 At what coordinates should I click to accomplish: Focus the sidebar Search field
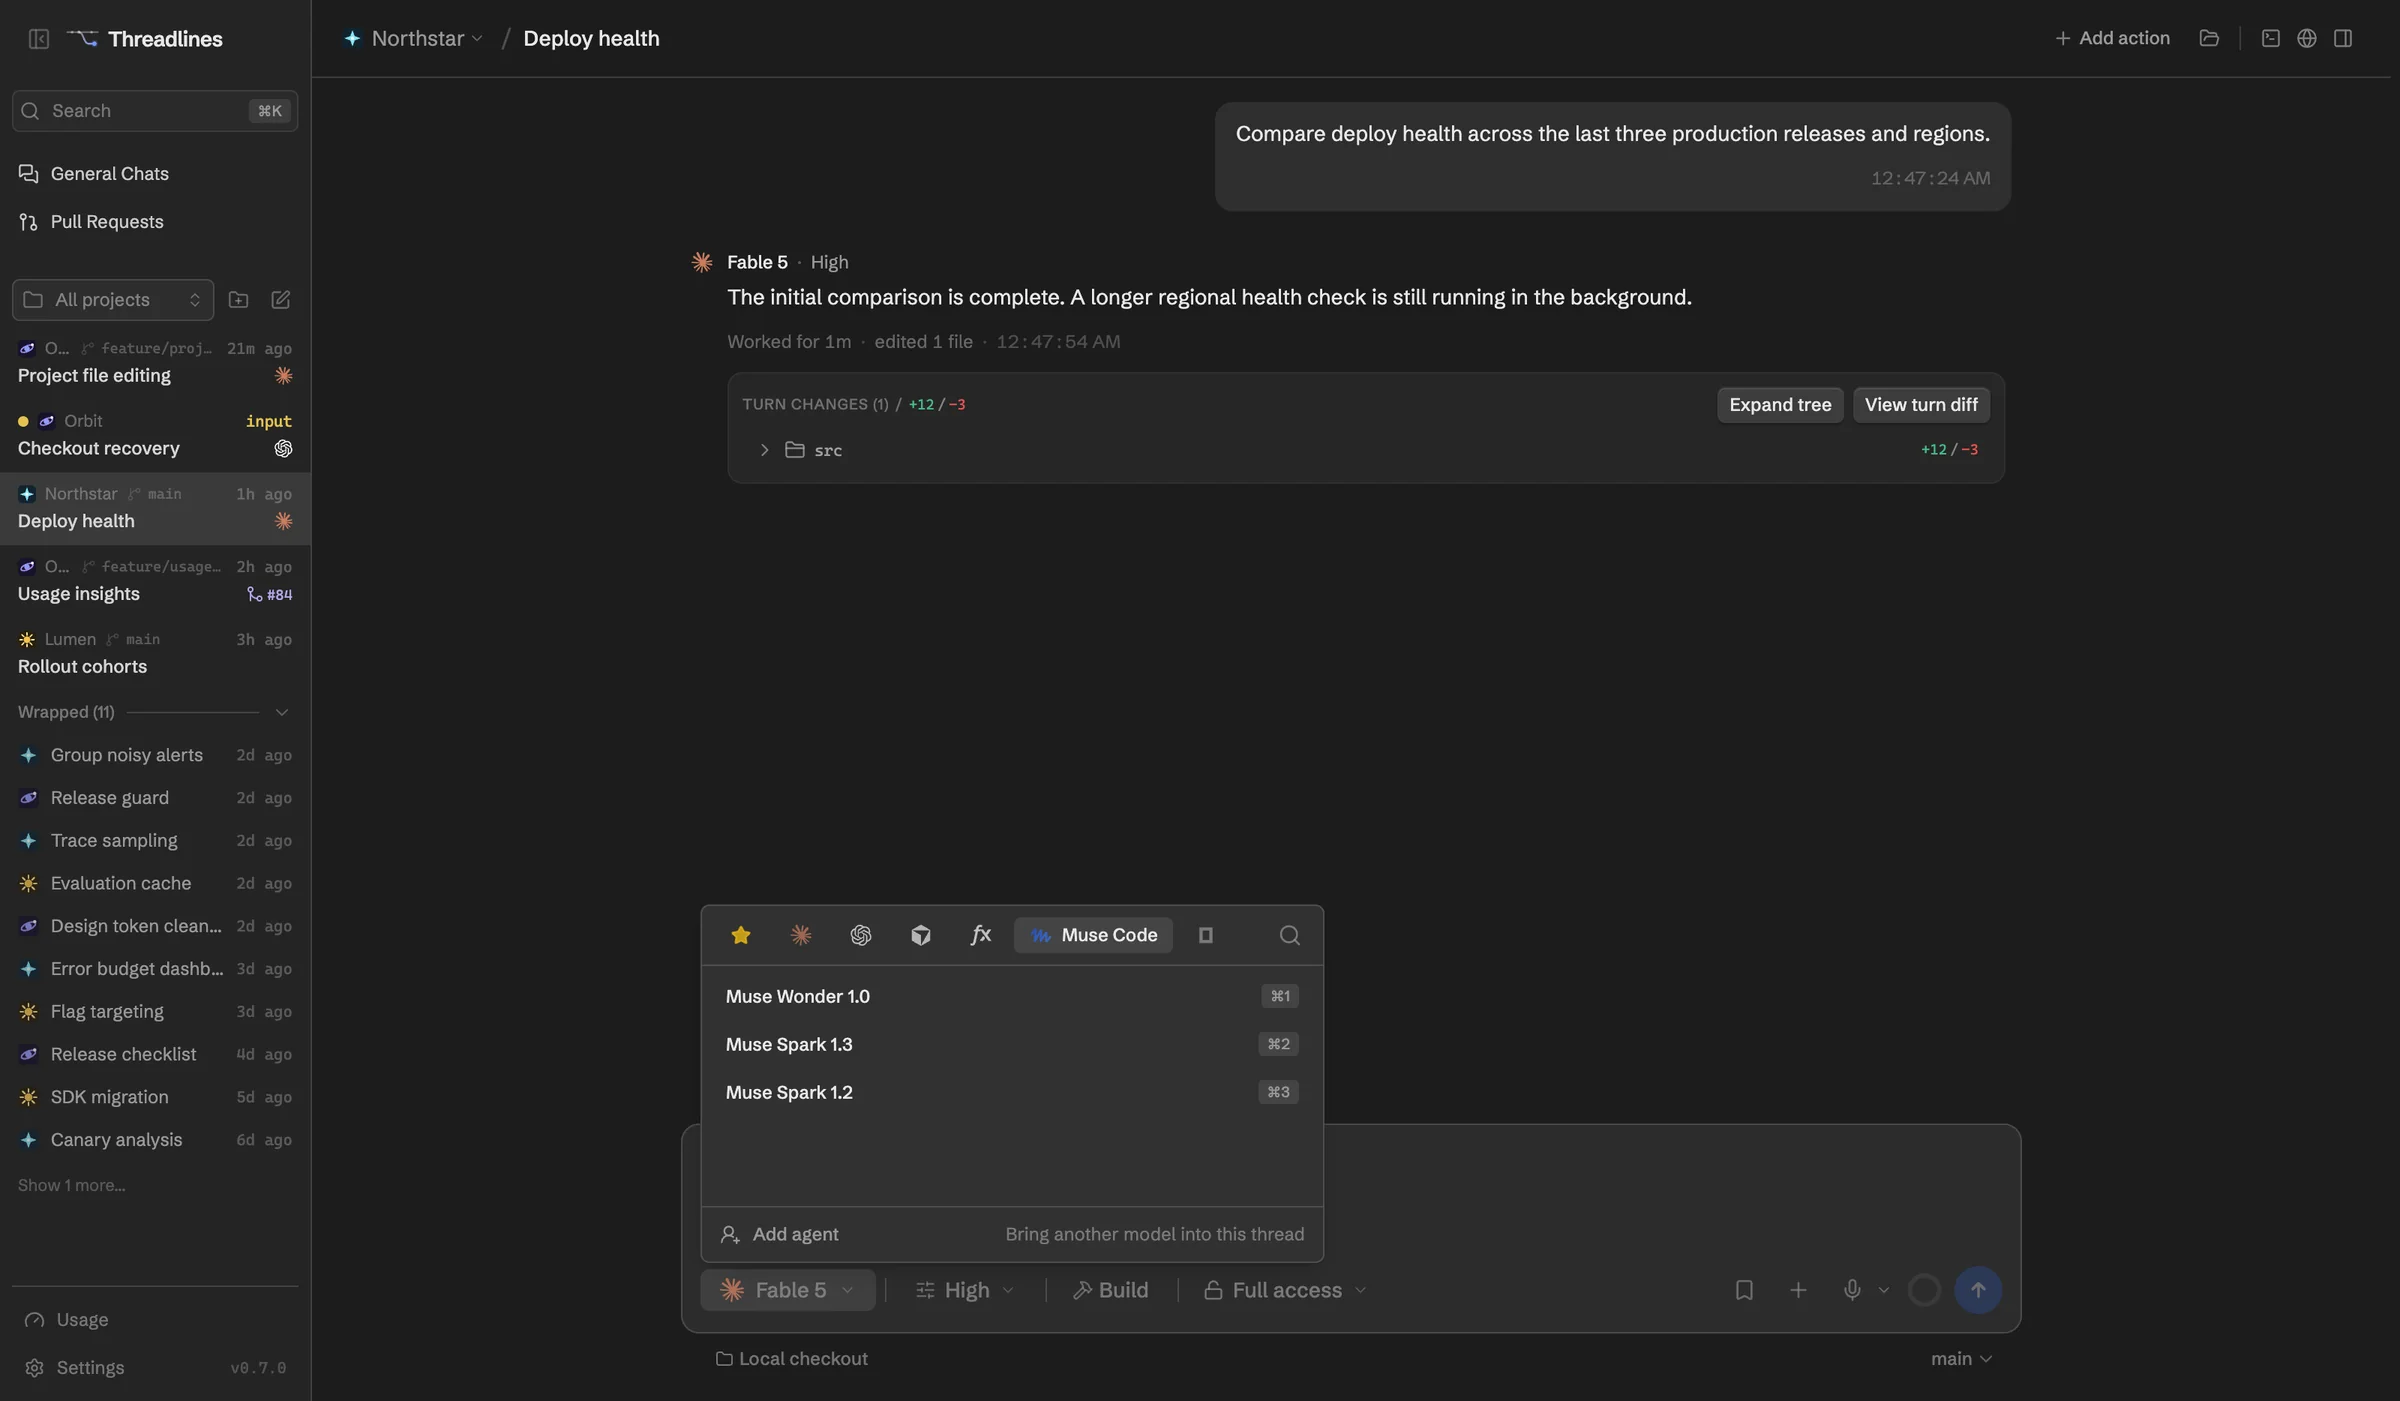(155, 111)
